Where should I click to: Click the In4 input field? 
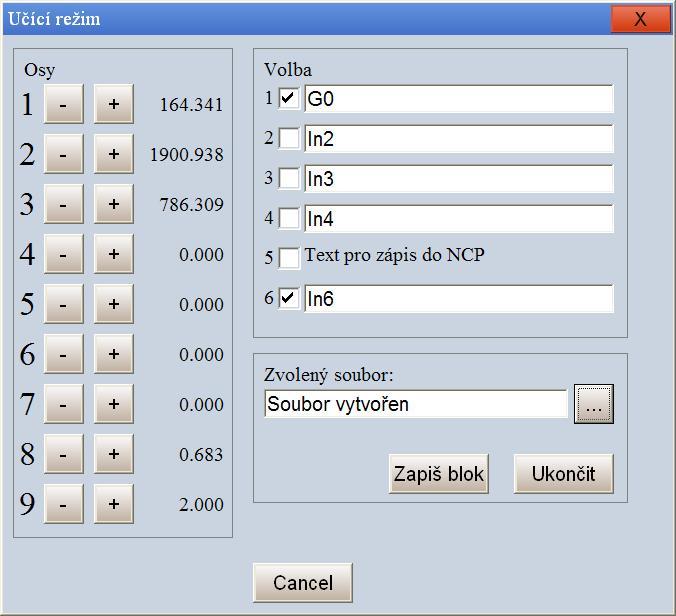point(458,218)
